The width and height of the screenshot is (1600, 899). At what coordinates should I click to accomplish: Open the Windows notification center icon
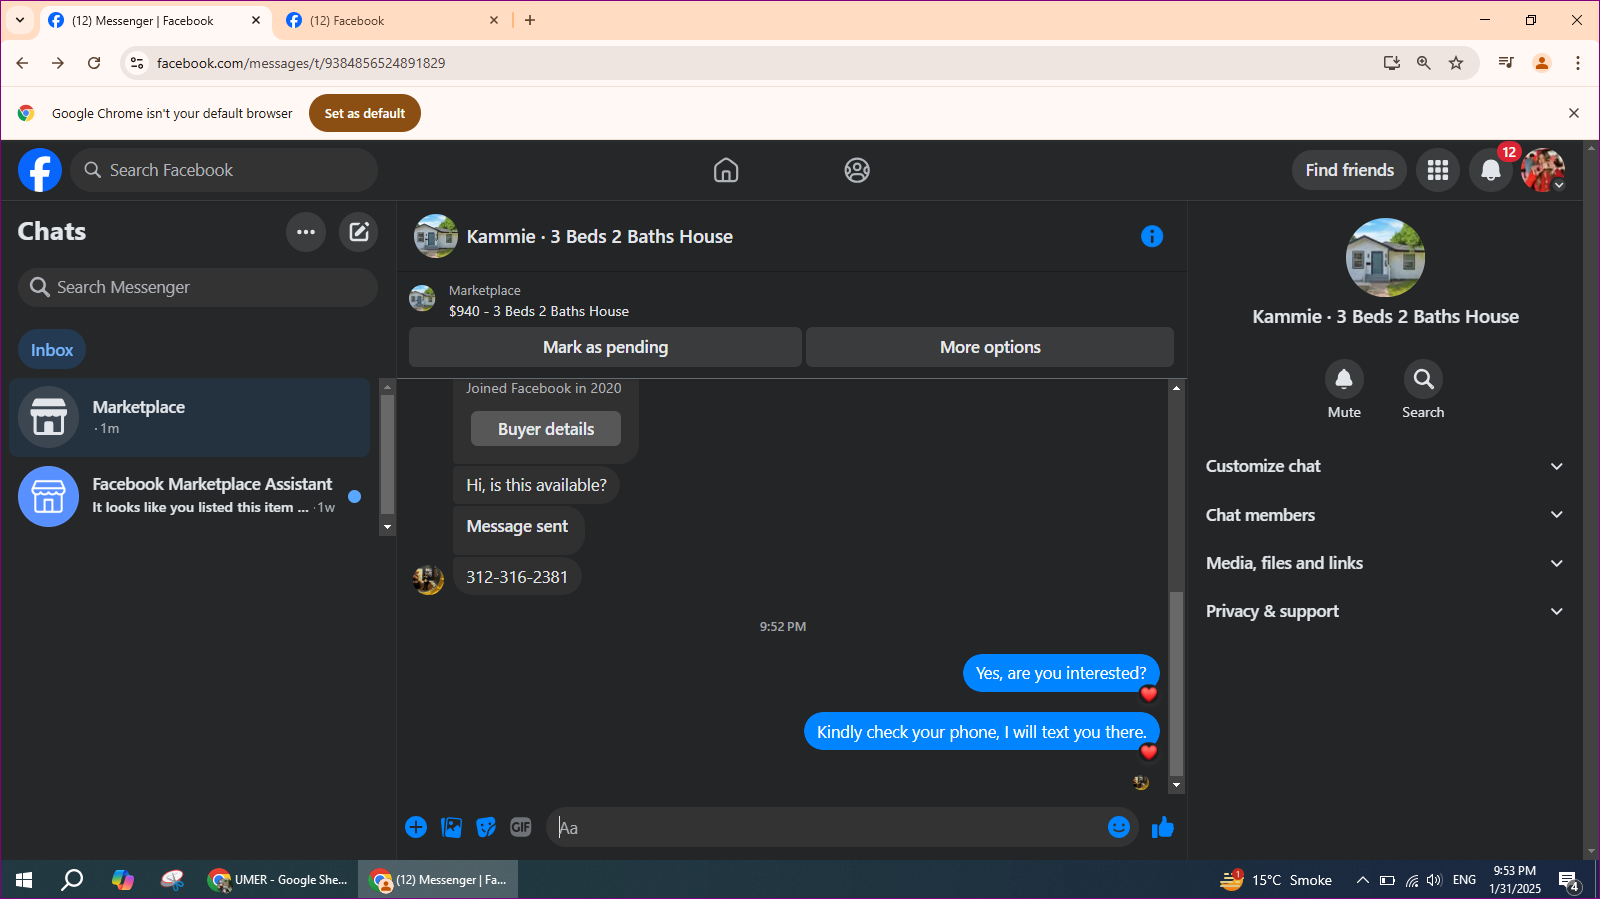point(1569,881)
